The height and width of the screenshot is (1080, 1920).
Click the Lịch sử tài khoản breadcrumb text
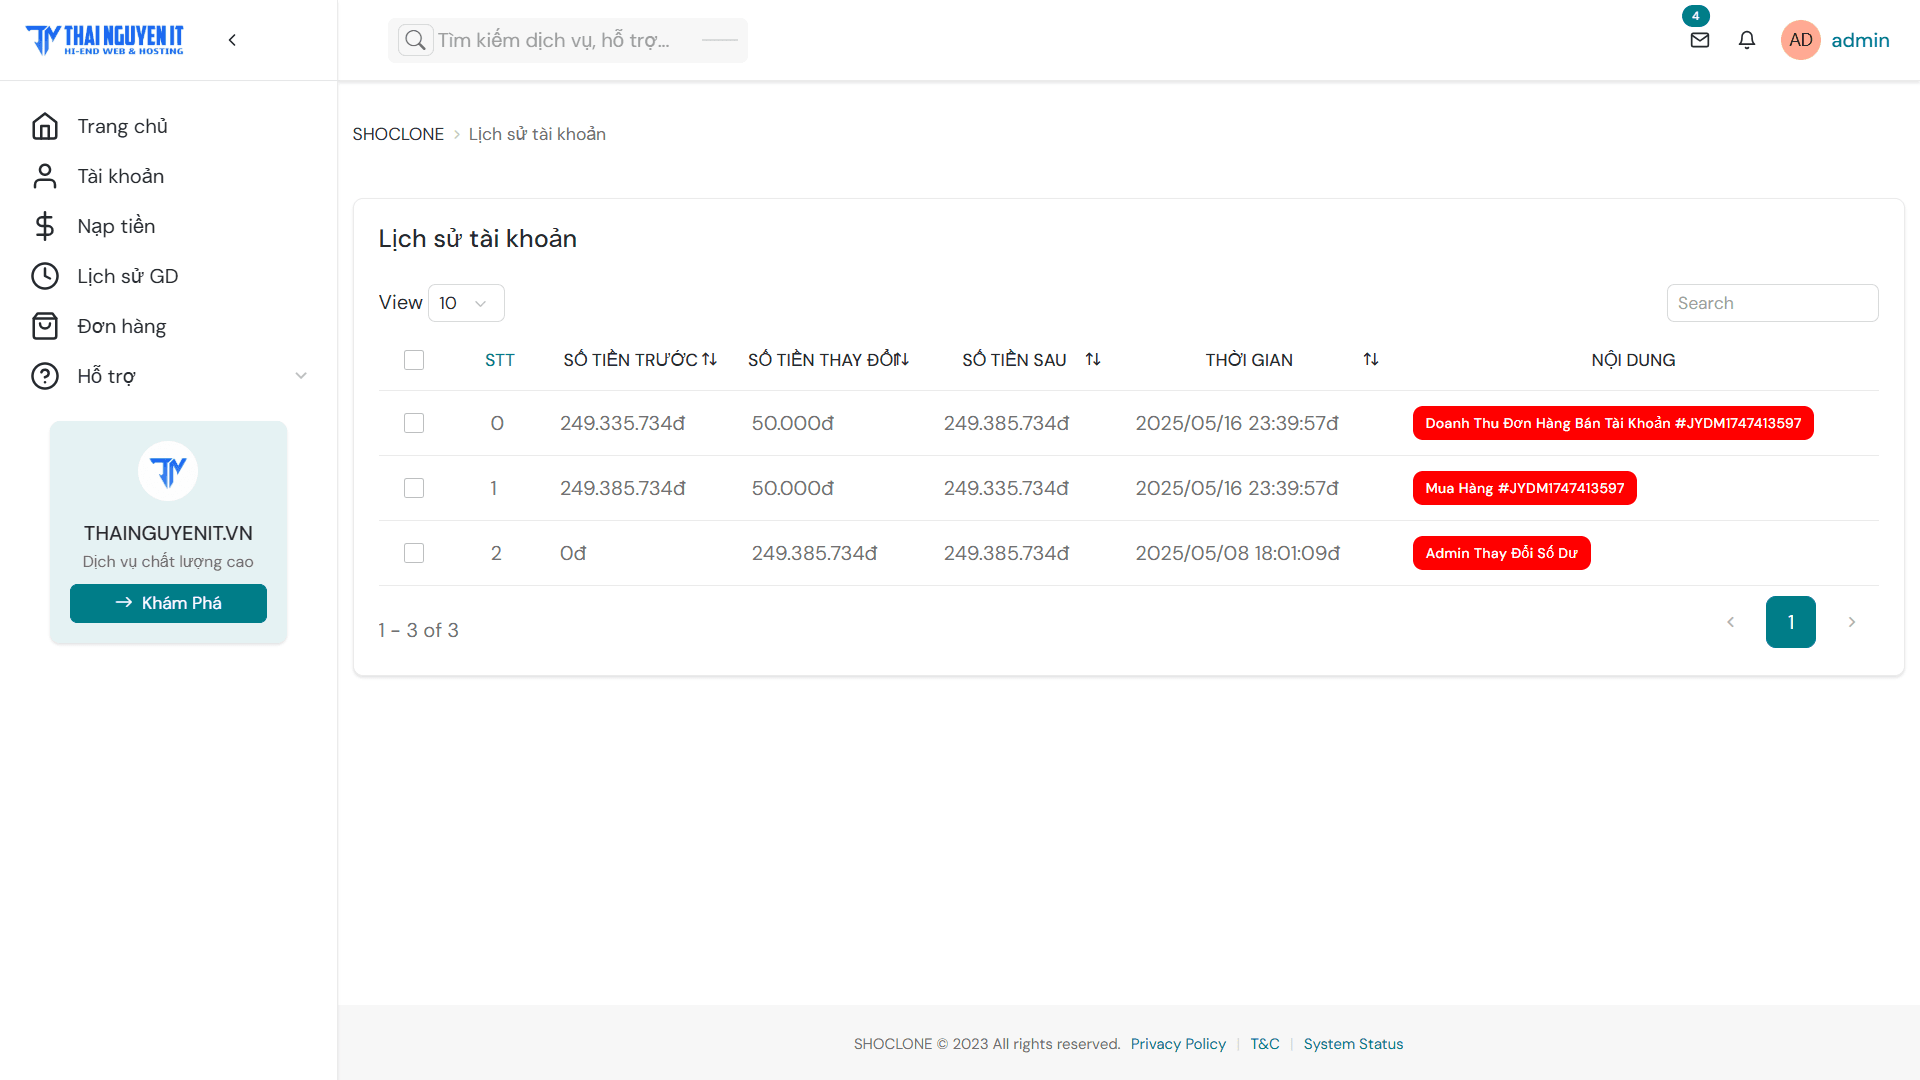point(537,134)
